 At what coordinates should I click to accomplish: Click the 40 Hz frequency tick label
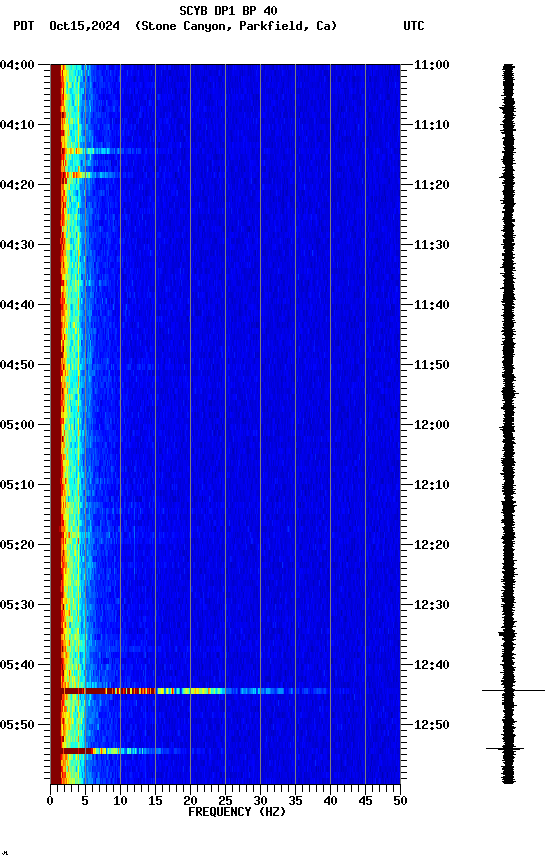pyautogui.click(x=330, y=801)
